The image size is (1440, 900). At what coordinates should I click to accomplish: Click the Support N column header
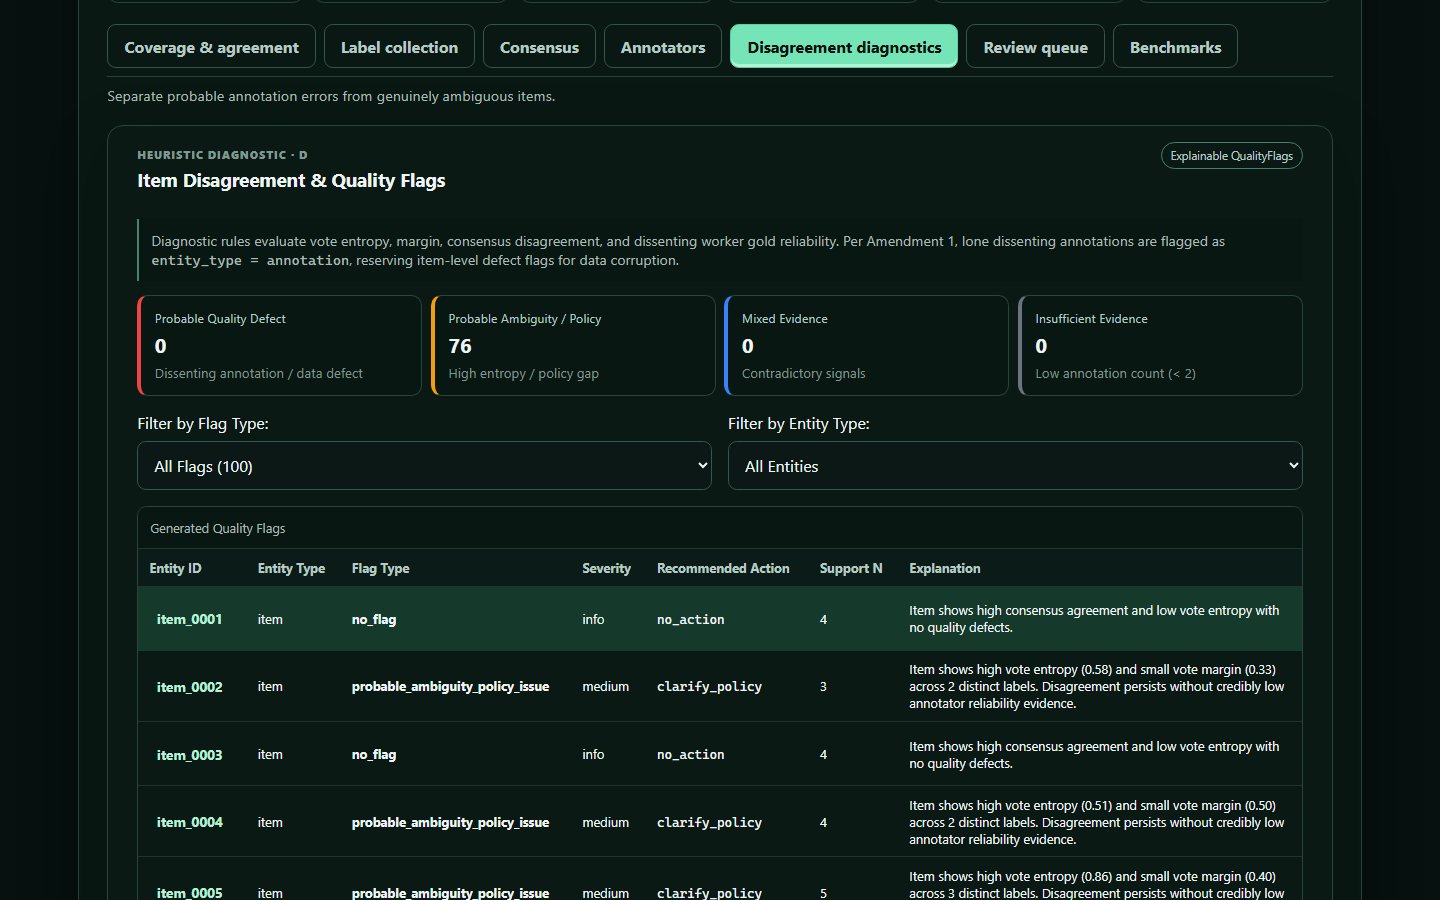[851, 568]
